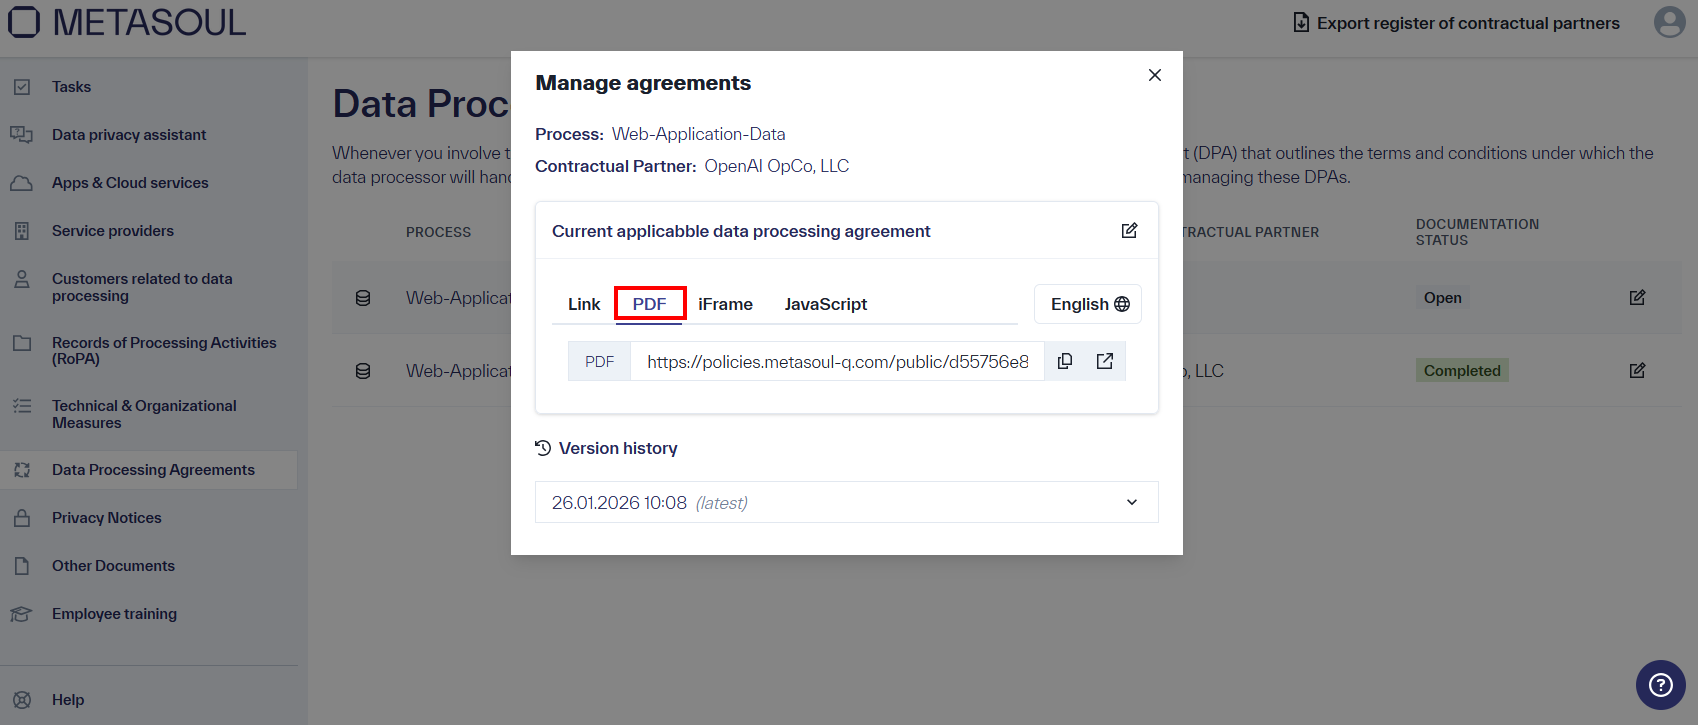The height and width of the screenshot is (725, 1698).
Task: Click the Version history clock icon
Action: 542,448
